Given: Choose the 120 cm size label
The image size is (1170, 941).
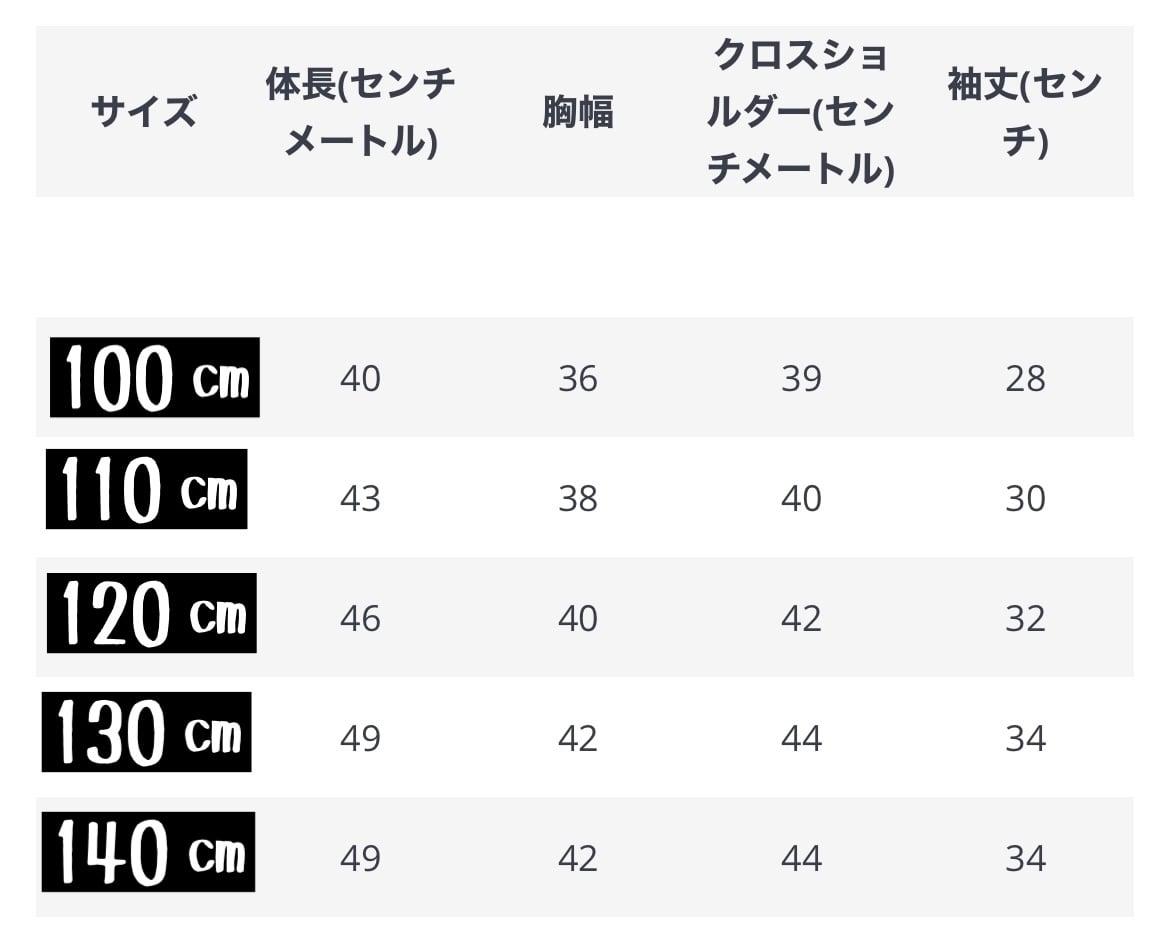Looking at the screenshot, I should tap(152, 613).
